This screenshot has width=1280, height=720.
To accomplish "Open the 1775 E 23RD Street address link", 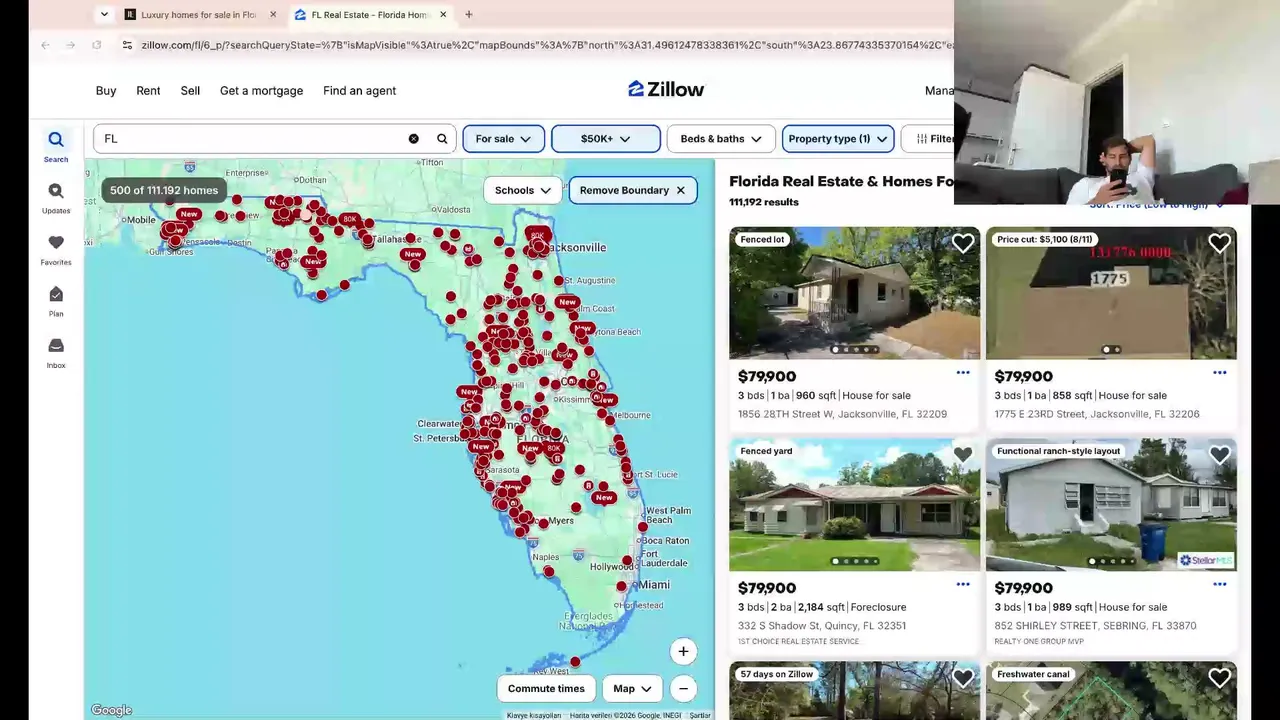I will [1097, 414].
